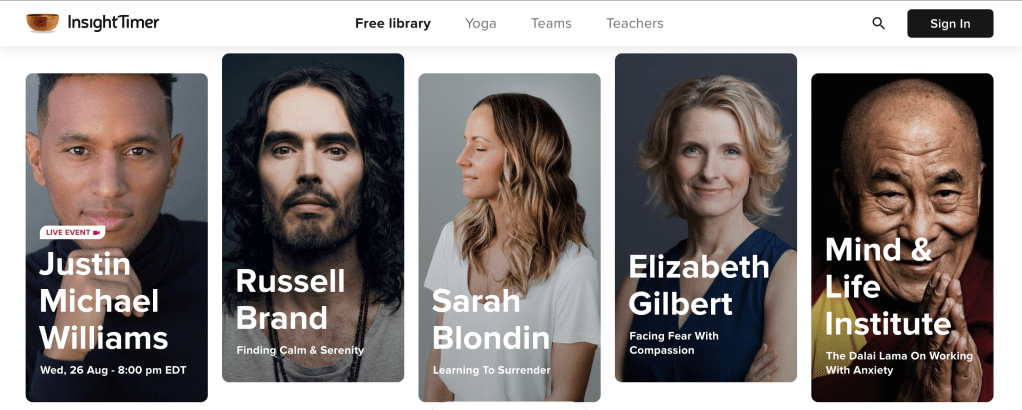Click the LIVE EVENT badge on Justin's card

[x=72, y=232]
